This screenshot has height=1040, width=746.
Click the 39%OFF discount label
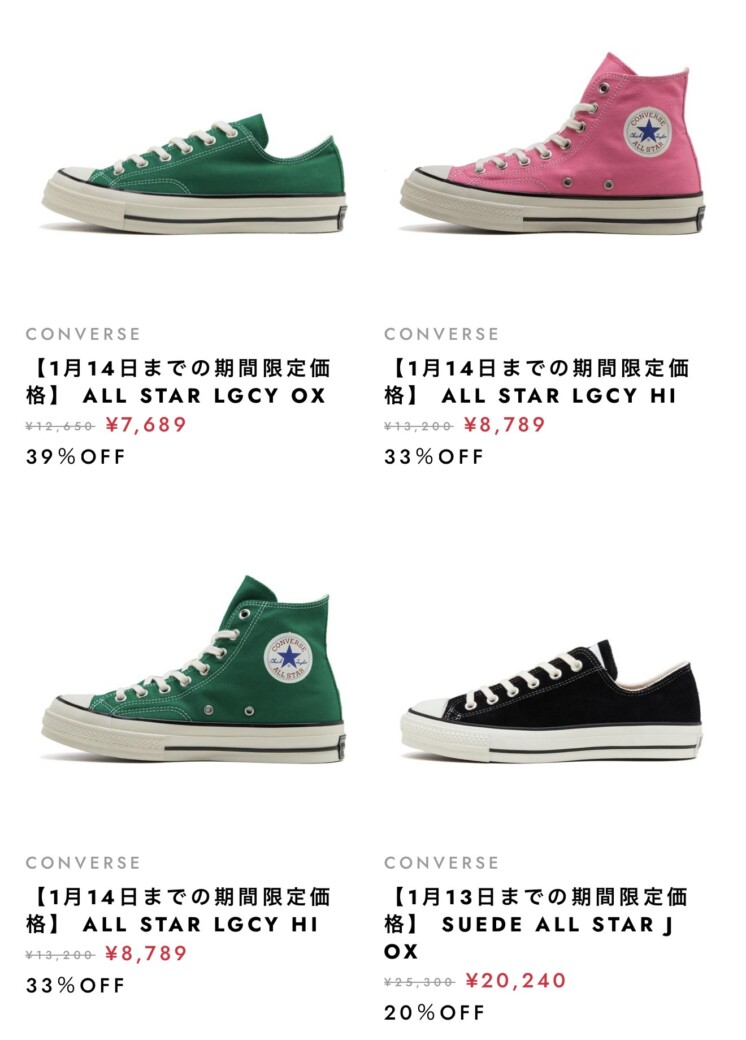pos(76,457)
